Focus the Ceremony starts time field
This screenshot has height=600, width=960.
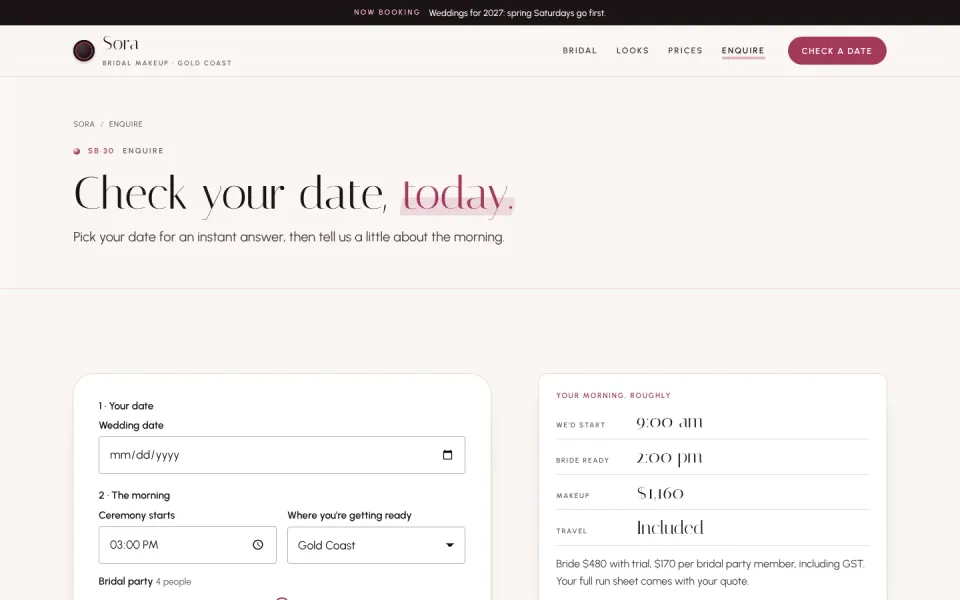click(187, 545)
